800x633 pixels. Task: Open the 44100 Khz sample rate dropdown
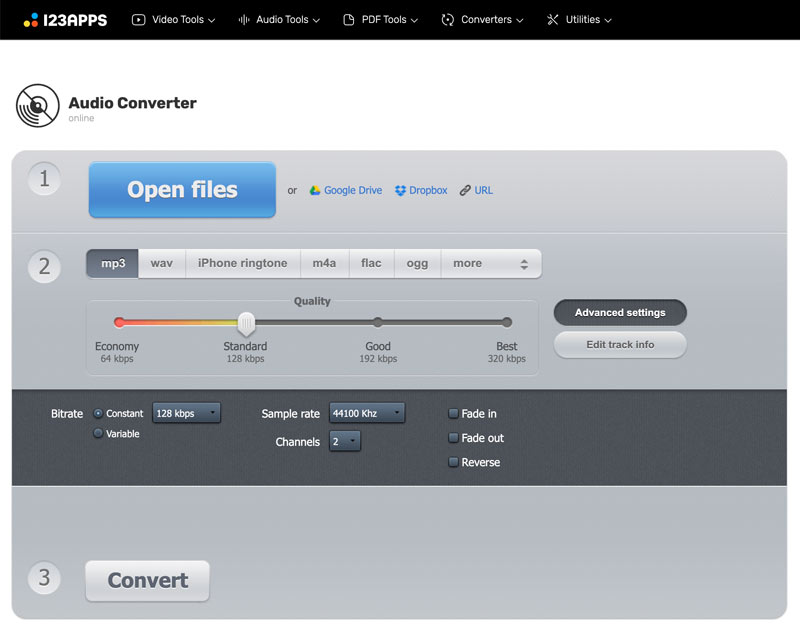(367, 413)
